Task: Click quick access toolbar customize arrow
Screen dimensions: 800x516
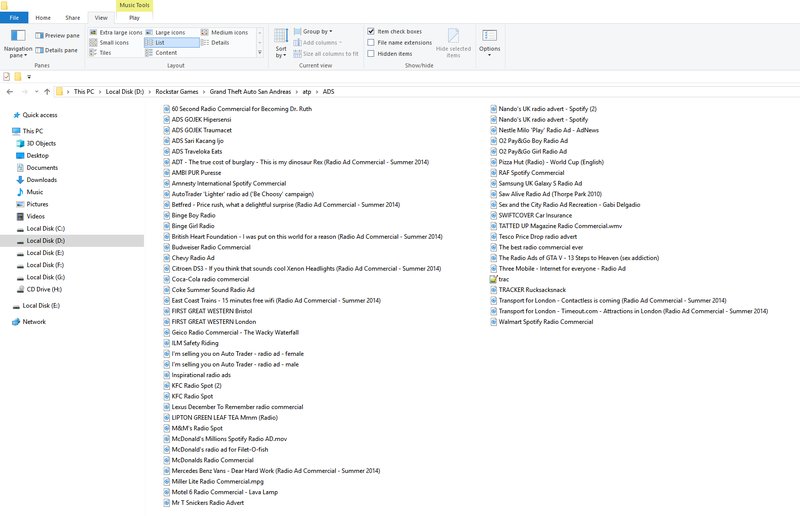Action: click(x=29, y=77)
